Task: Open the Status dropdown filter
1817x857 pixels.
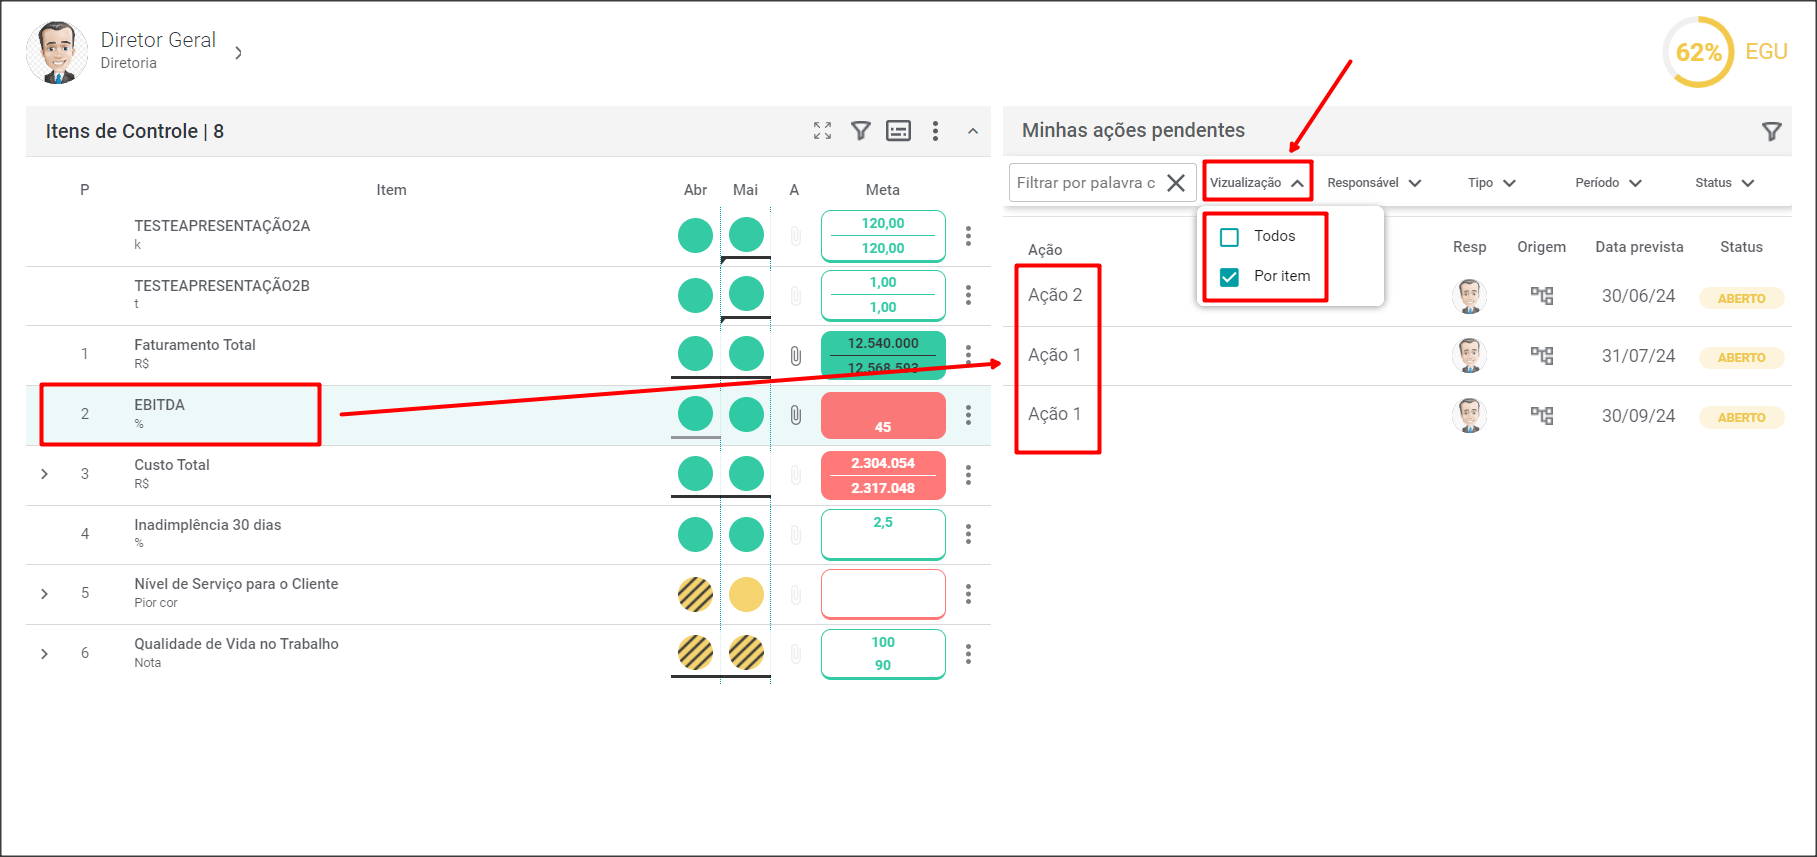Action: [1724, 183]
